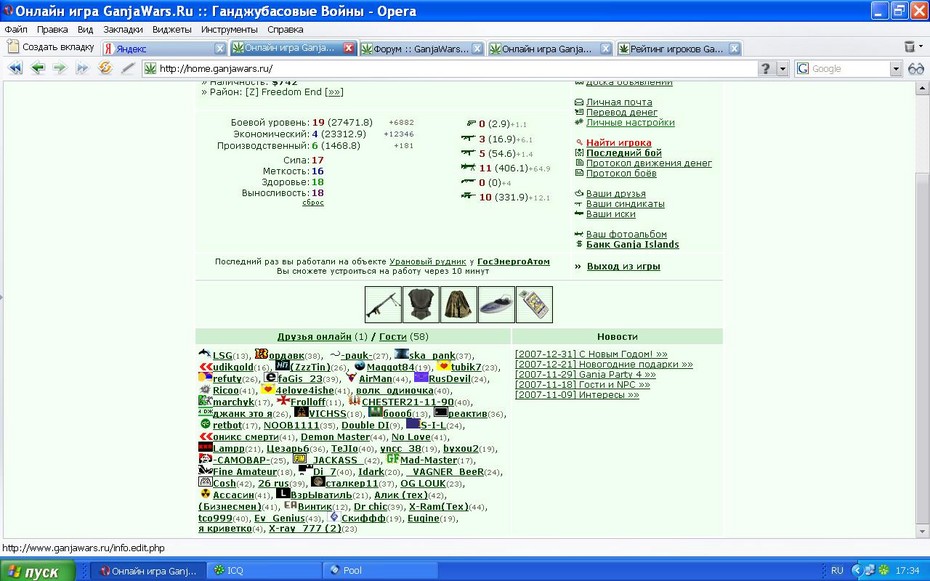930x581 pixels.
Task: Switch to the Яндекс tab
Action: click(x=164, y=49)
